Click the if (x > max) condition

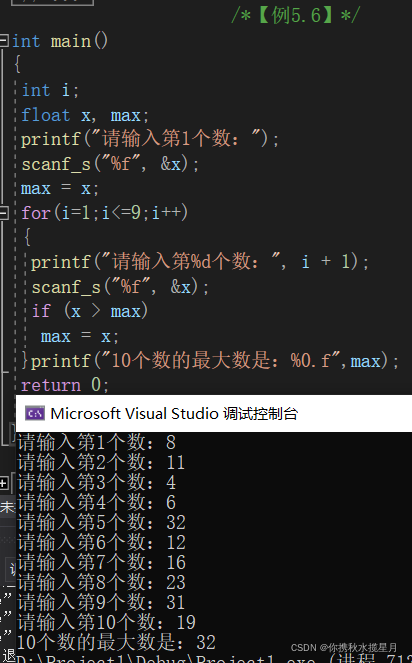[x=90, y=312]
